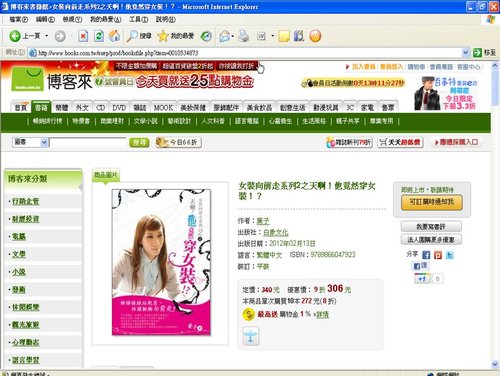The height and width of the screenshot is (376, 500).
Task: Open the History clock icon
Action: tap(206, 36)
